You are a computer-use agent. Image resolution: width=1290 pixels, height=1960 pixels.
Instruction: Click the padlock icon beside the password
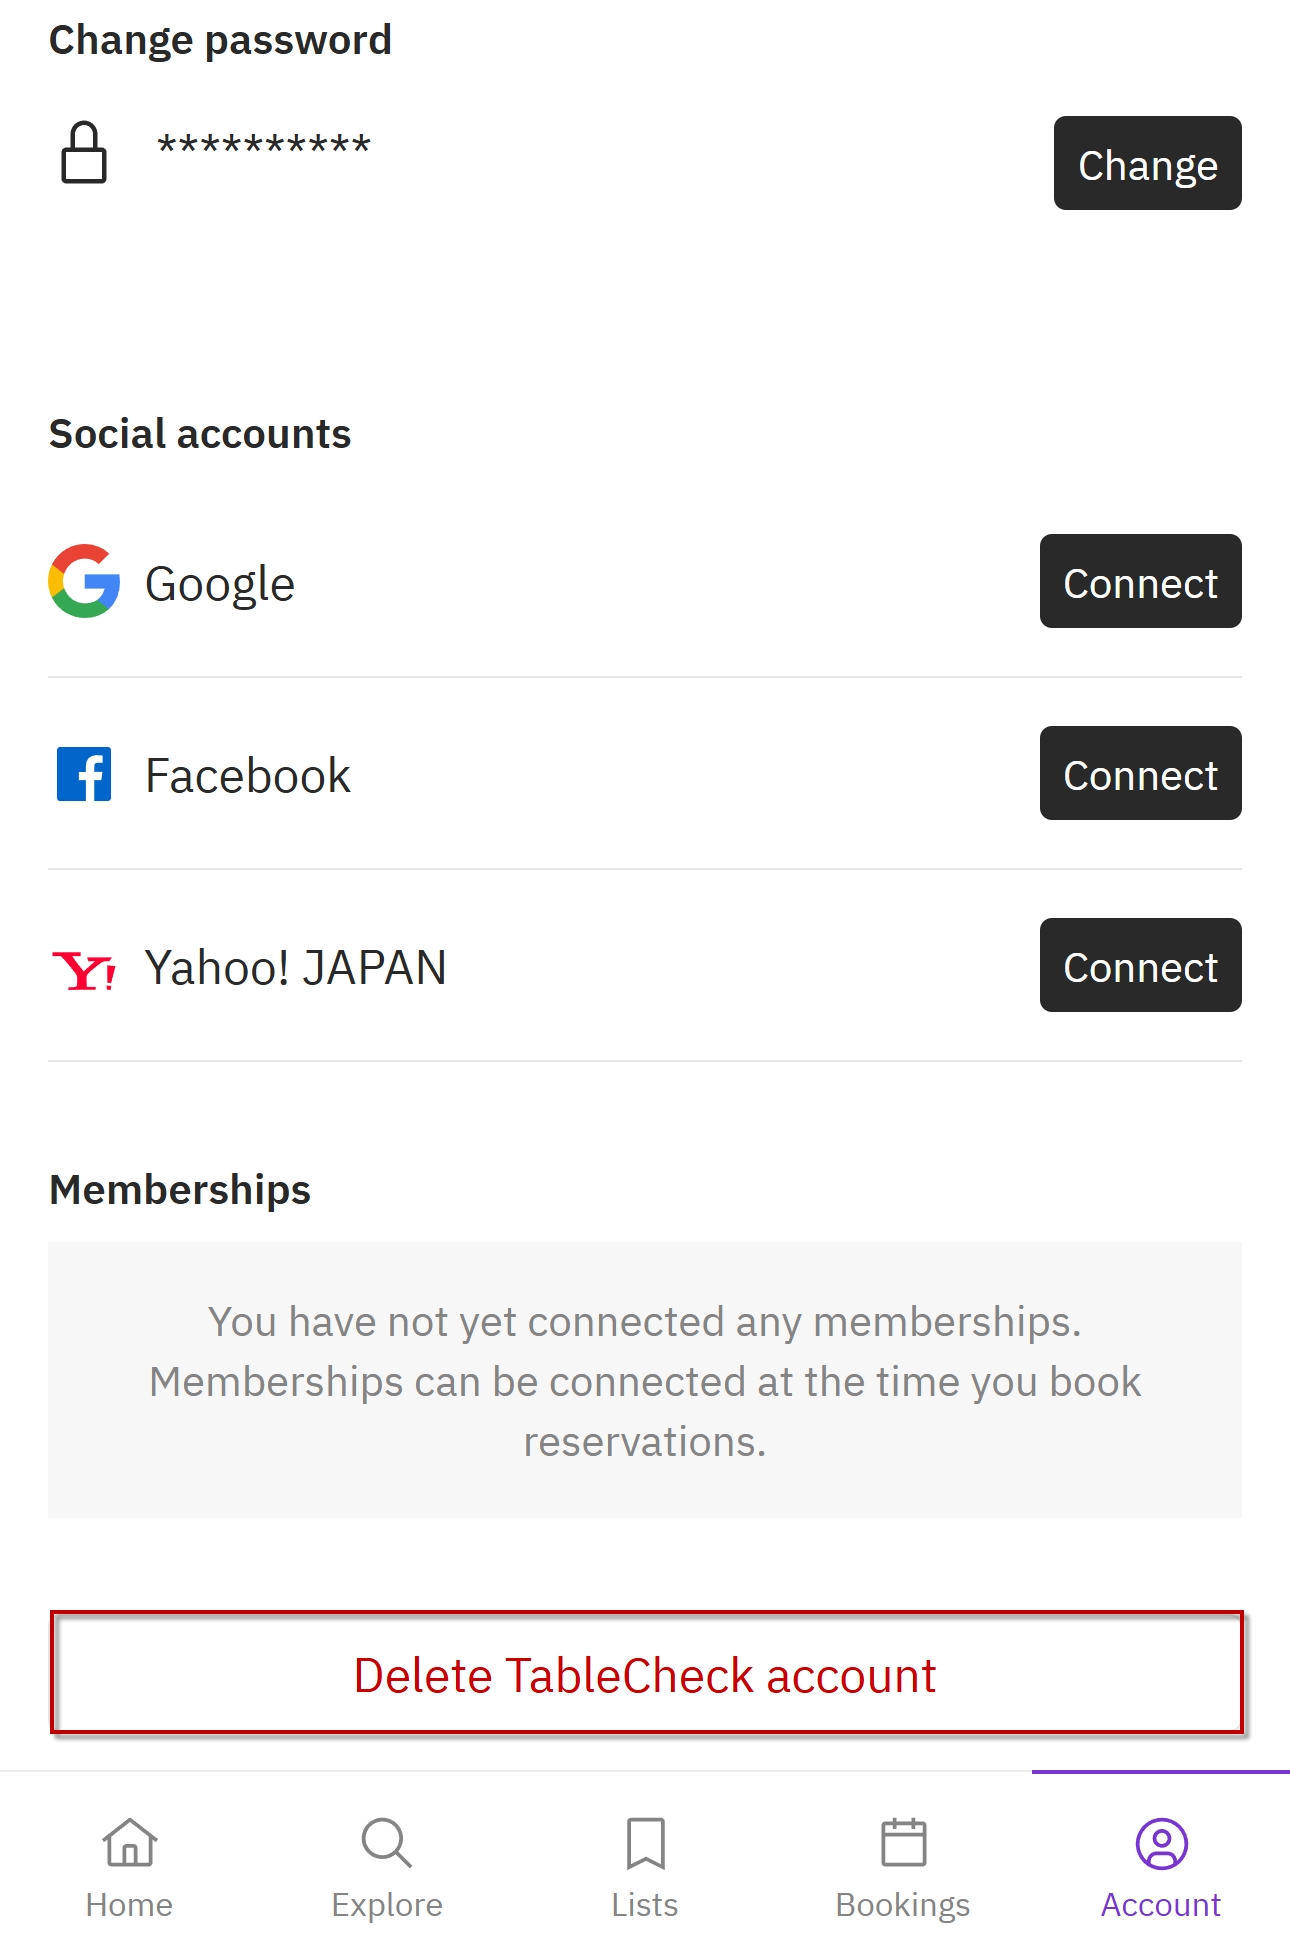pyautogui.click(x=84, y=153)
